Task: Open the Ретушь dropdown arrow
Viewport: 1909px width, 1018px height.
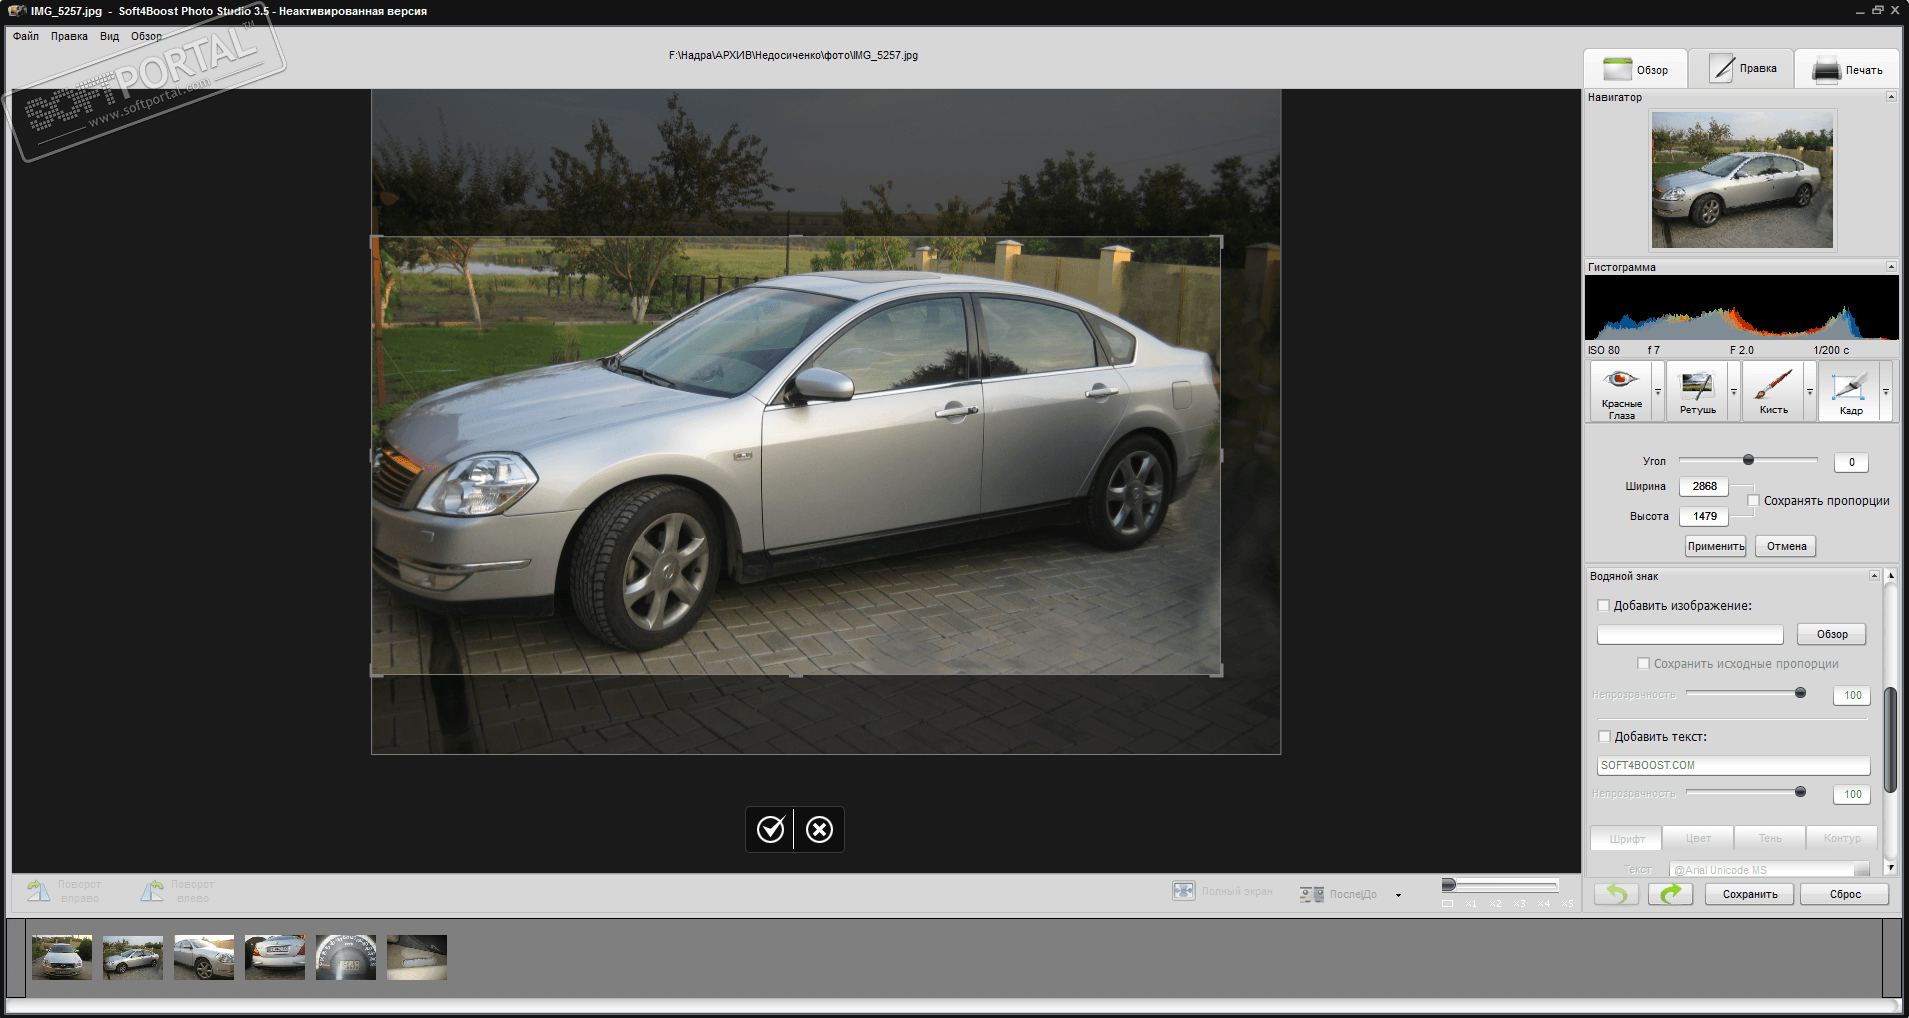Action: [1734, 391]
